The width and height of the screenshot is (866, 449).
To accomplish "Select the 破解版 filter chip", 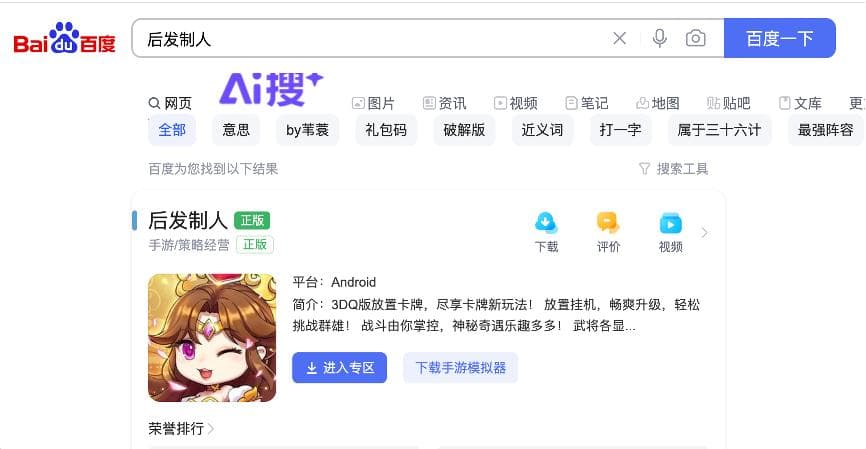I will coord(464,130).
